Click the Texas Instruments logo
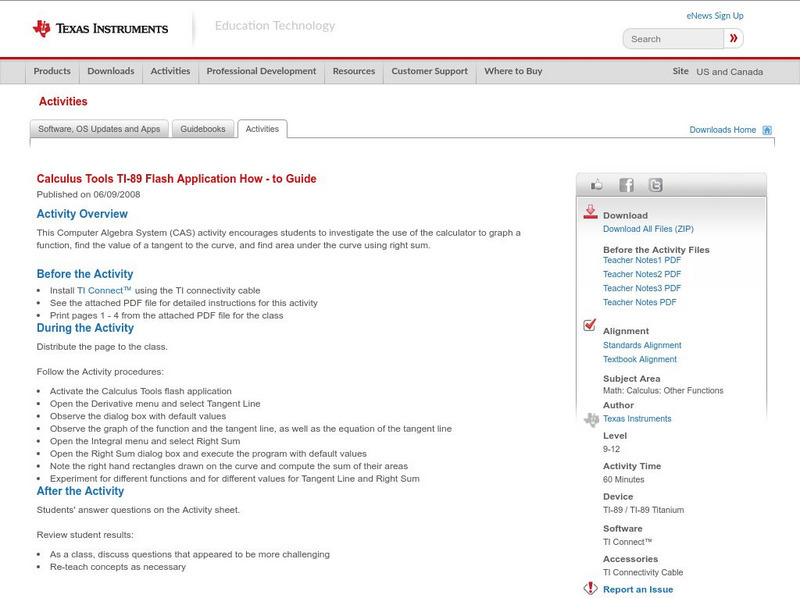The width and height of the screenshot is (800, 598). pyautogui.click(x=100, y=28)
